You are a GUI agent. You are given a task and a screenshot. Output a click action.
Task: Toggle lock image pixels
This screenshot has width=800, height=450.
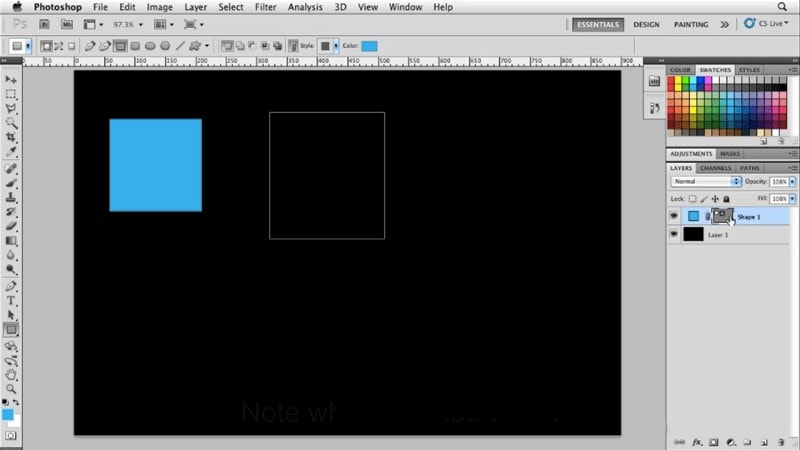tap(704, 199)
